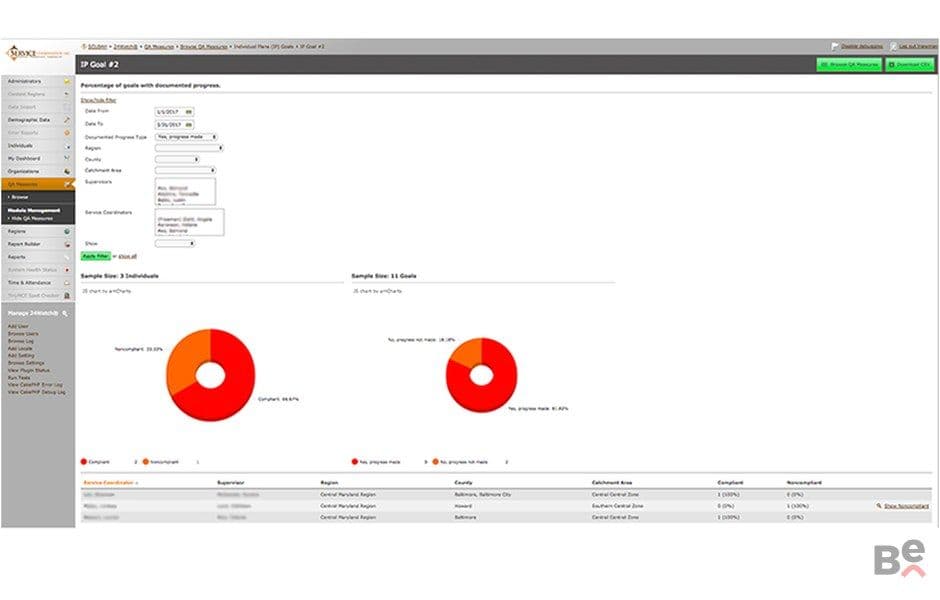Click the Download CSV button
Screen dimensions: 940x600
[x=910, y=64]
